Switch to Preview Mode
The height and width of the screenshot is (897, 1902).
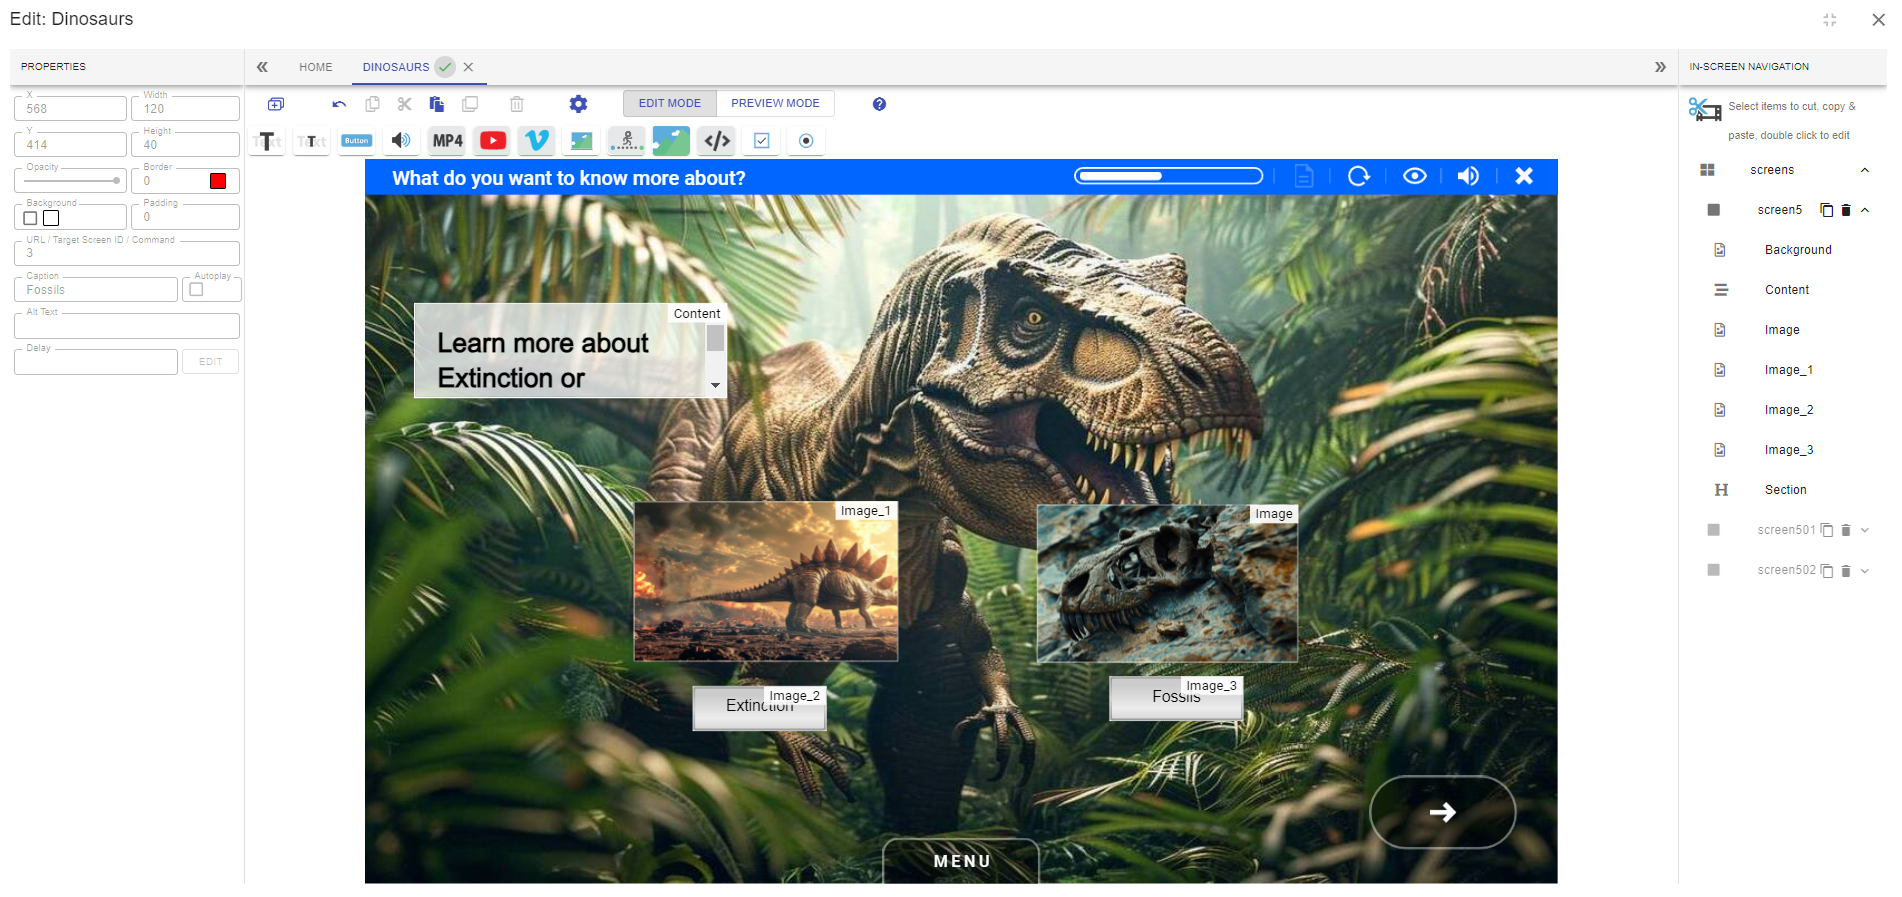click(775, 103)
